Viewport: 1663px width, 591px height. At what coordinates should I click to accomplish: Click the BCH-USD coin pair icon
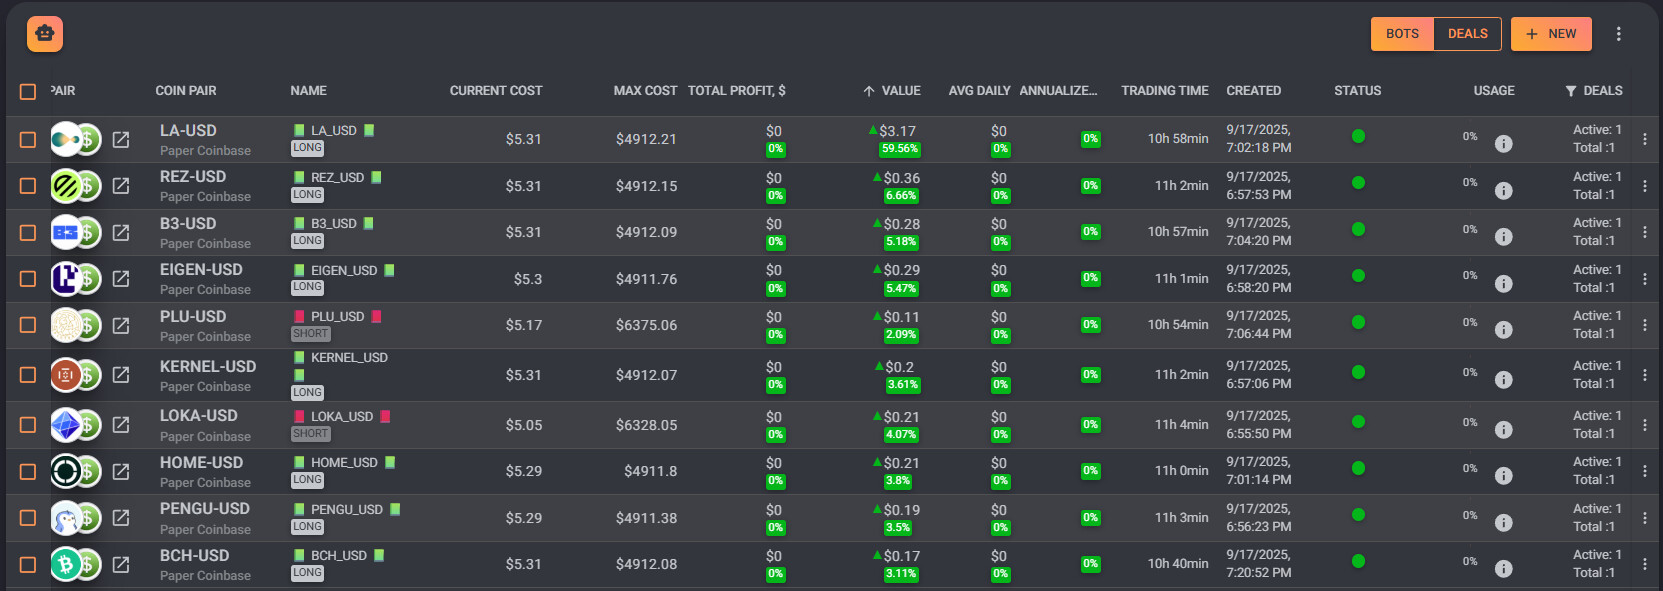[75, 565]
